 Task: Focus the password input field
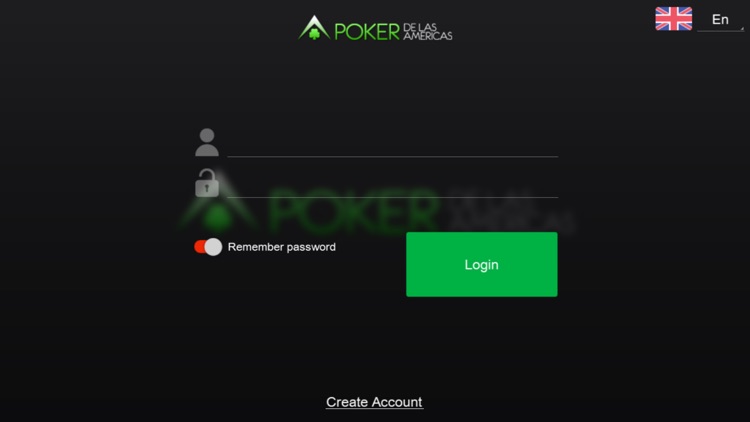click(x=392, y=183)
